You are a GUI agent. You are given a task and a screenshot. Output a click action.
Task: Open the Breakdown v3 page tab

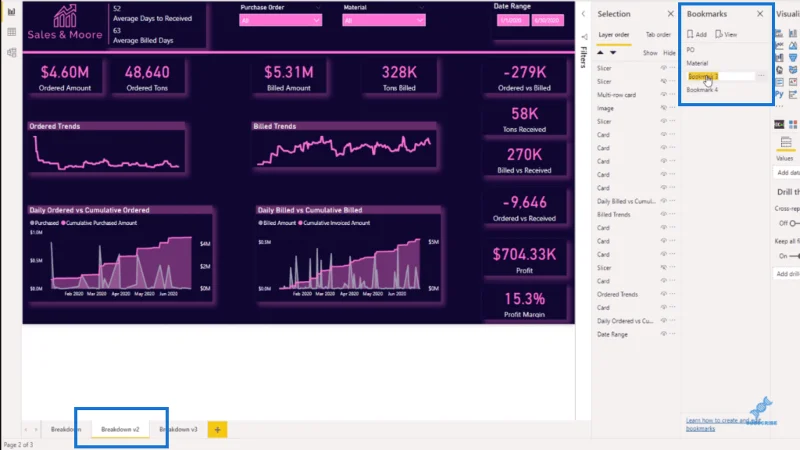pyautogui.click(x=178, y=430)
